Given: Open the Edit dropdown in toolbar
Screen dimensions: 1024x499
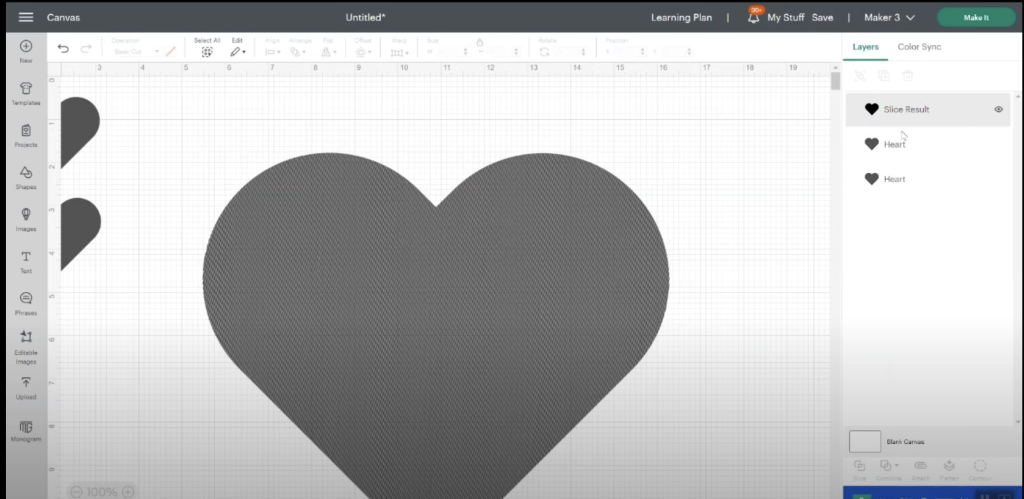Looking at the screenshot, I should tap(238, 50).
